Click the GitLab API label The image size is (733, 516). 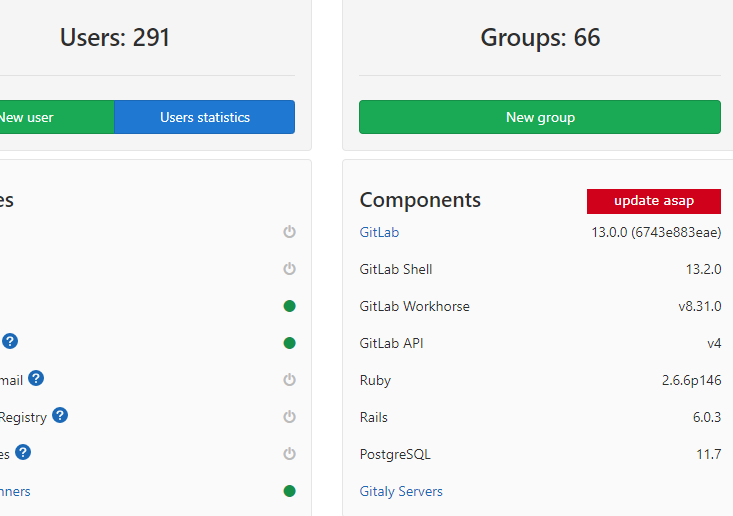pos(391,343)
